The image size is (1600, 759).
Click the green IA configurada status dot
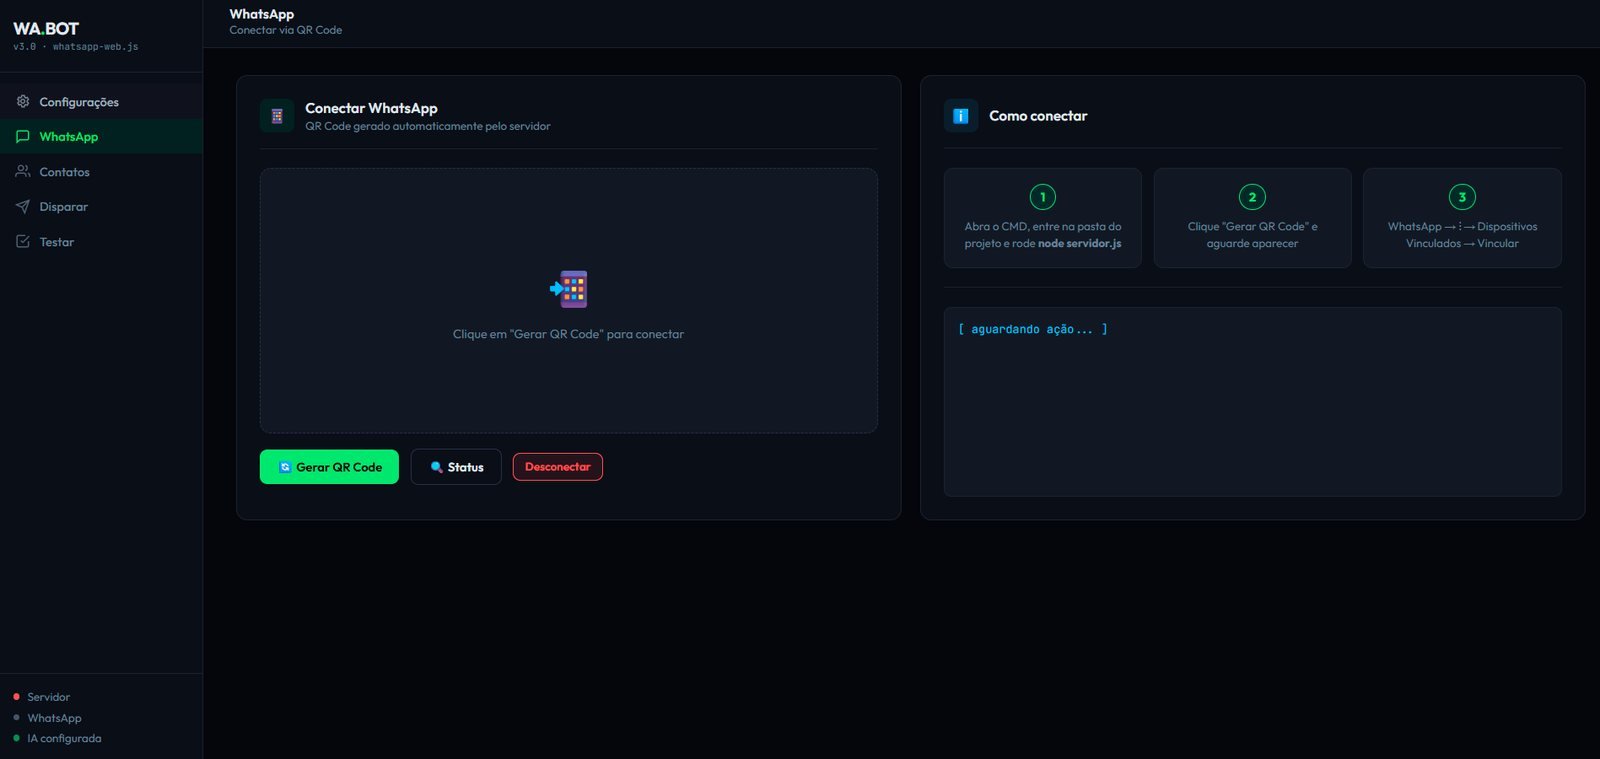coord(16,739)
